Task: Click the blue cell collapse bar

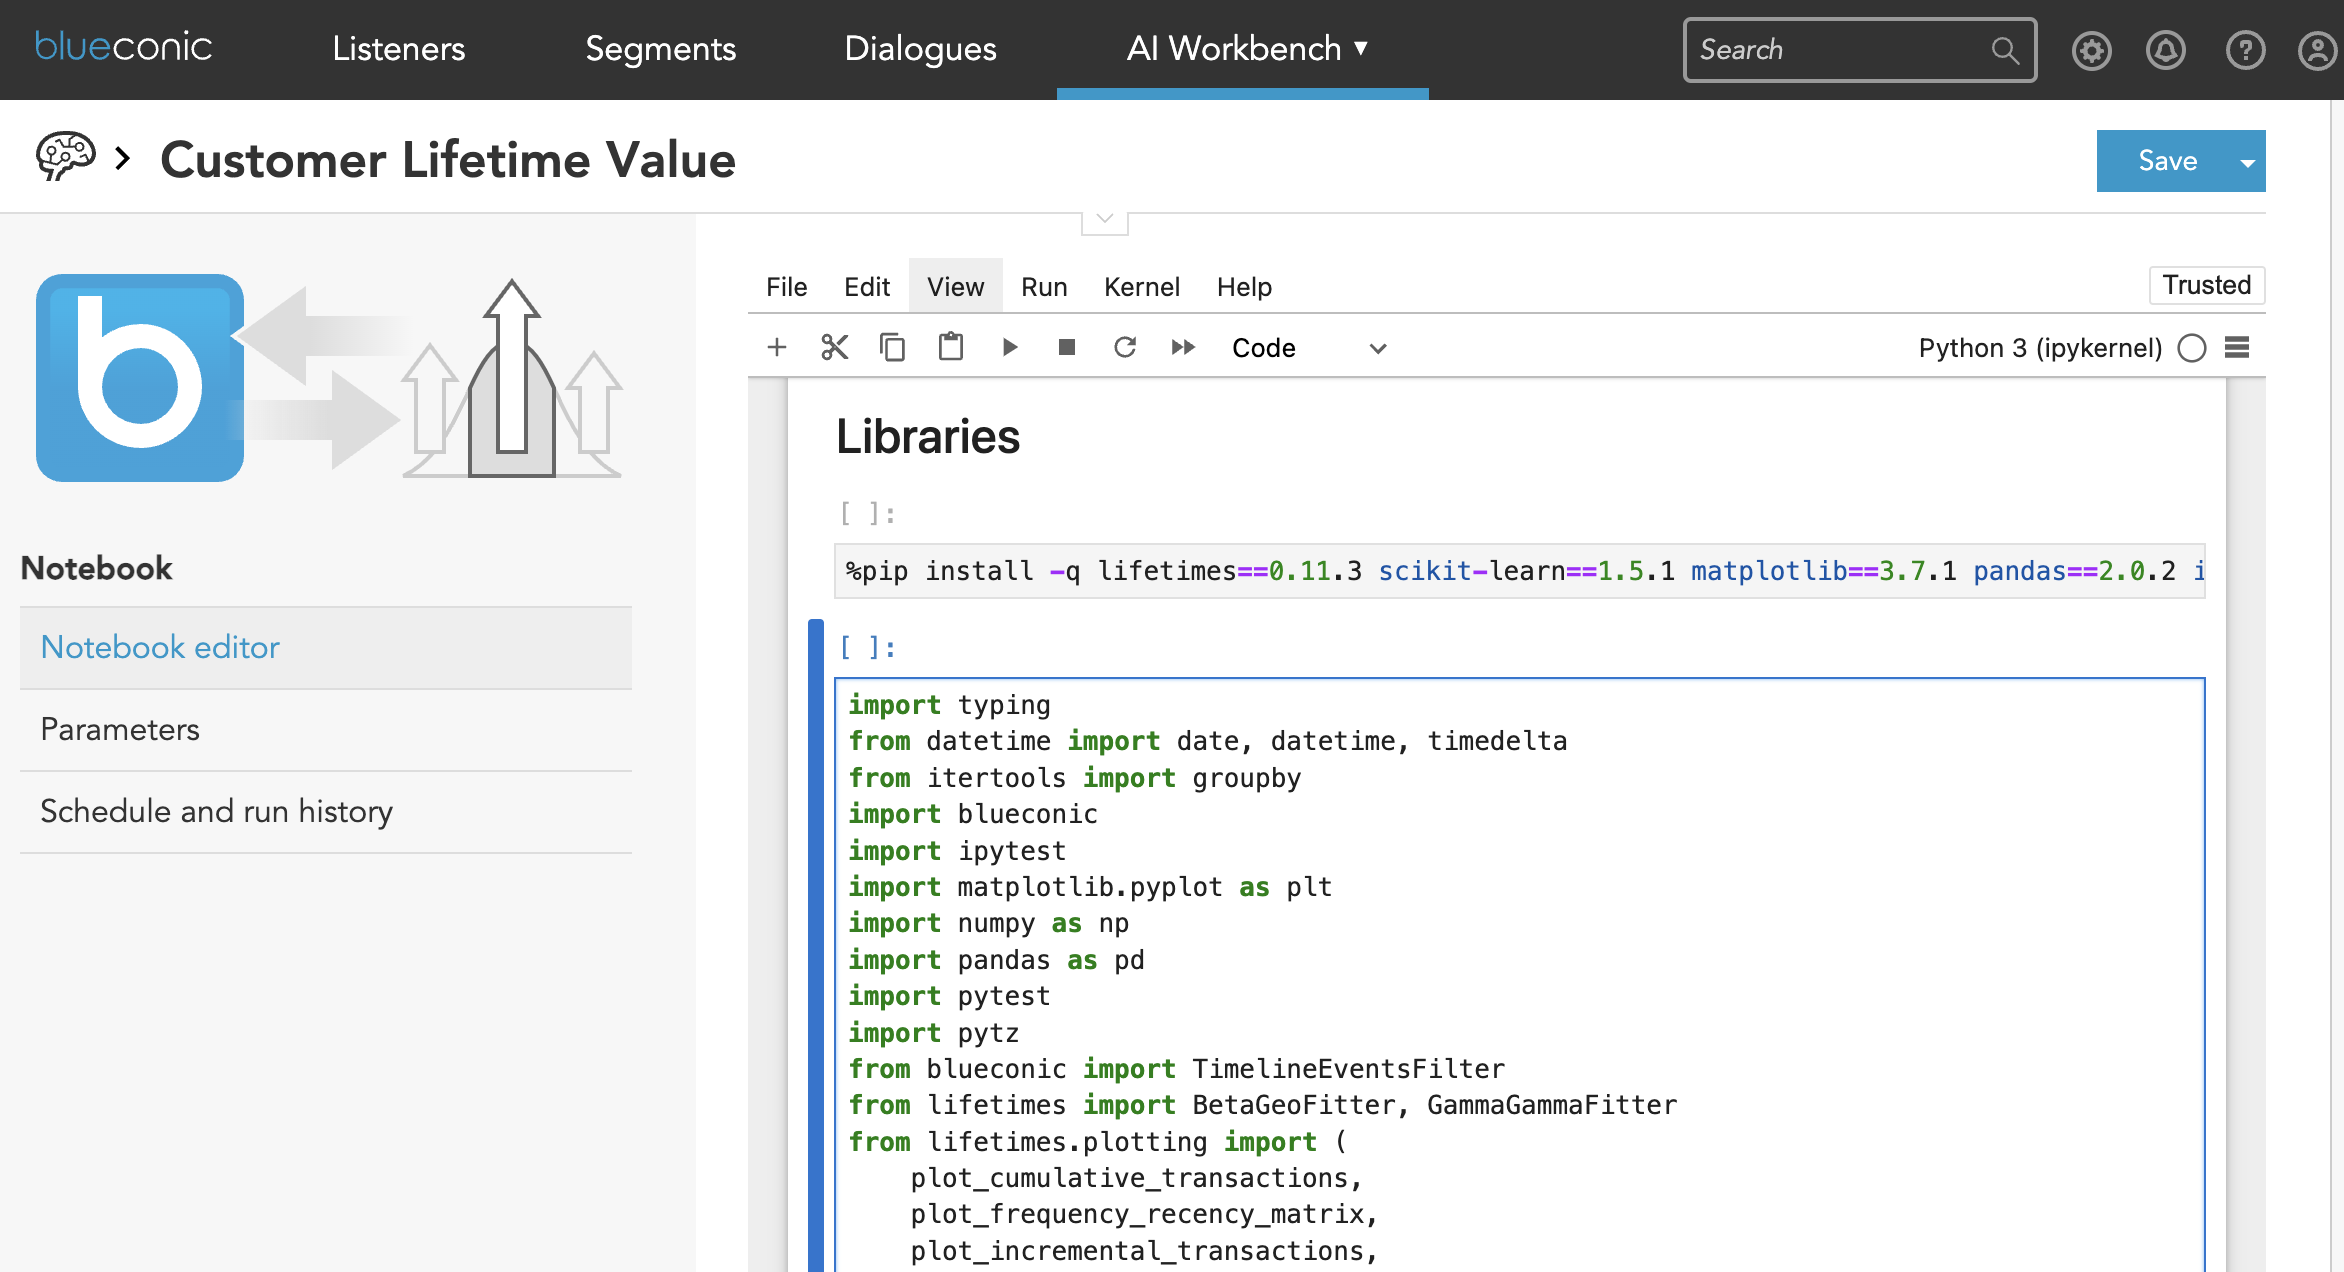Action: 816,945
